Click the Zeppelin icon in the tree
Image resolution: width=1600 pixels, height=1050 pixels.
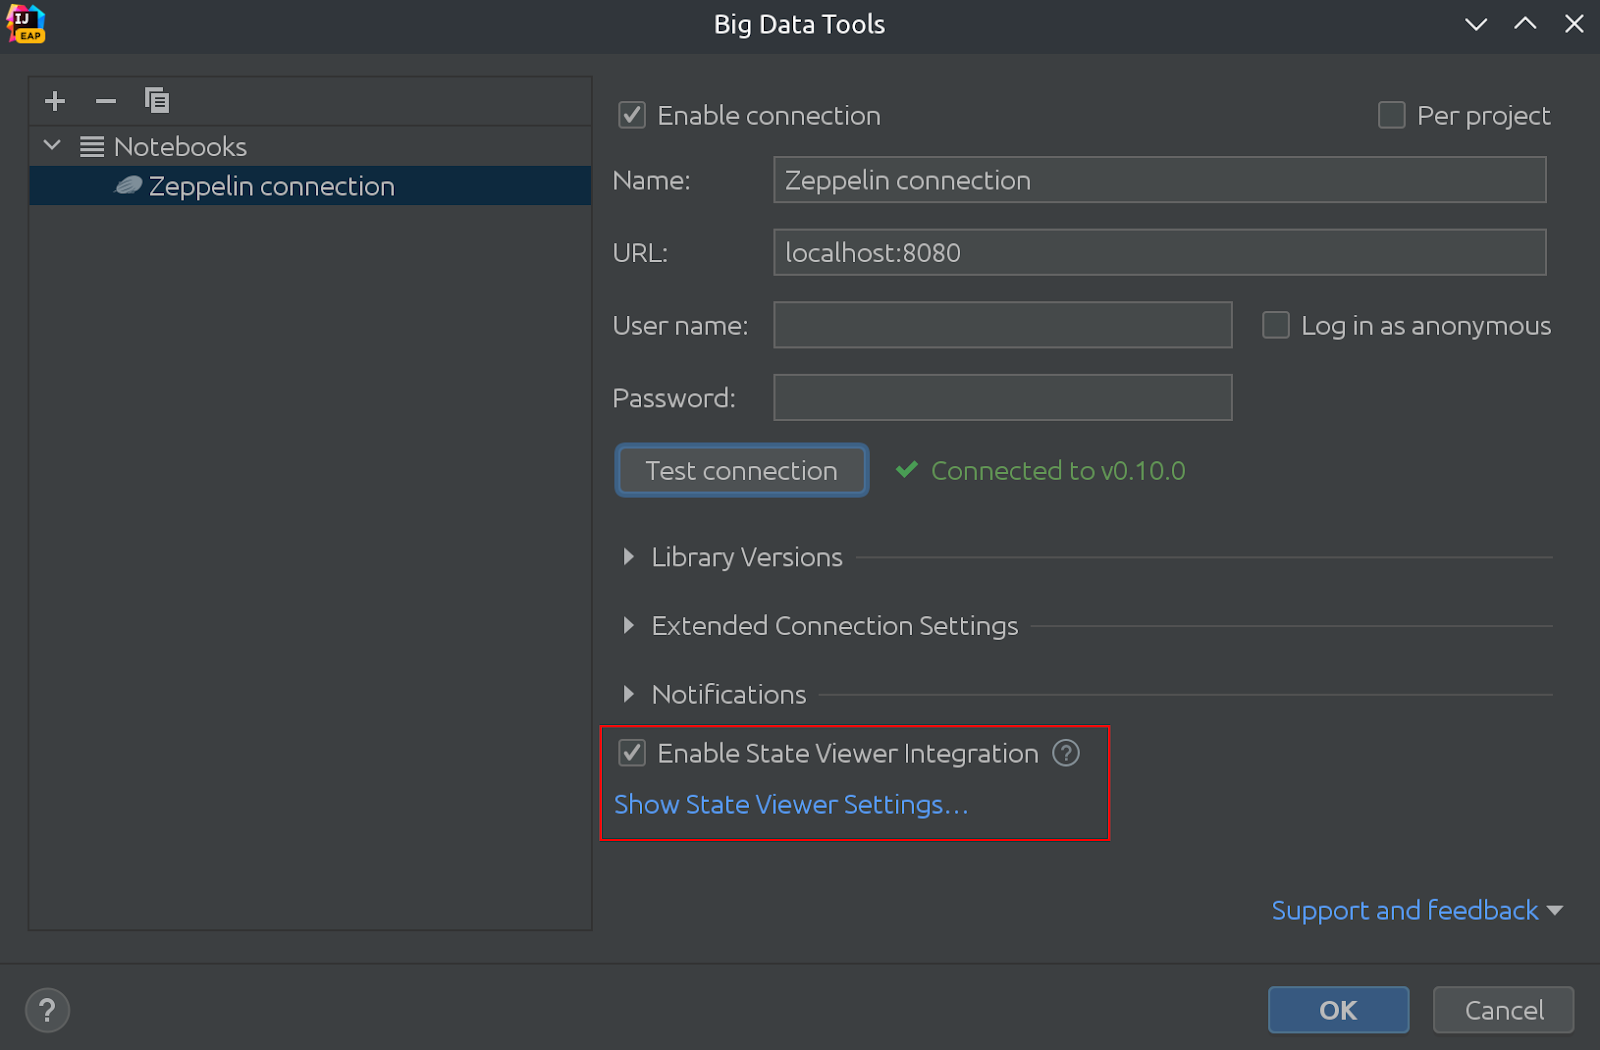128,186
